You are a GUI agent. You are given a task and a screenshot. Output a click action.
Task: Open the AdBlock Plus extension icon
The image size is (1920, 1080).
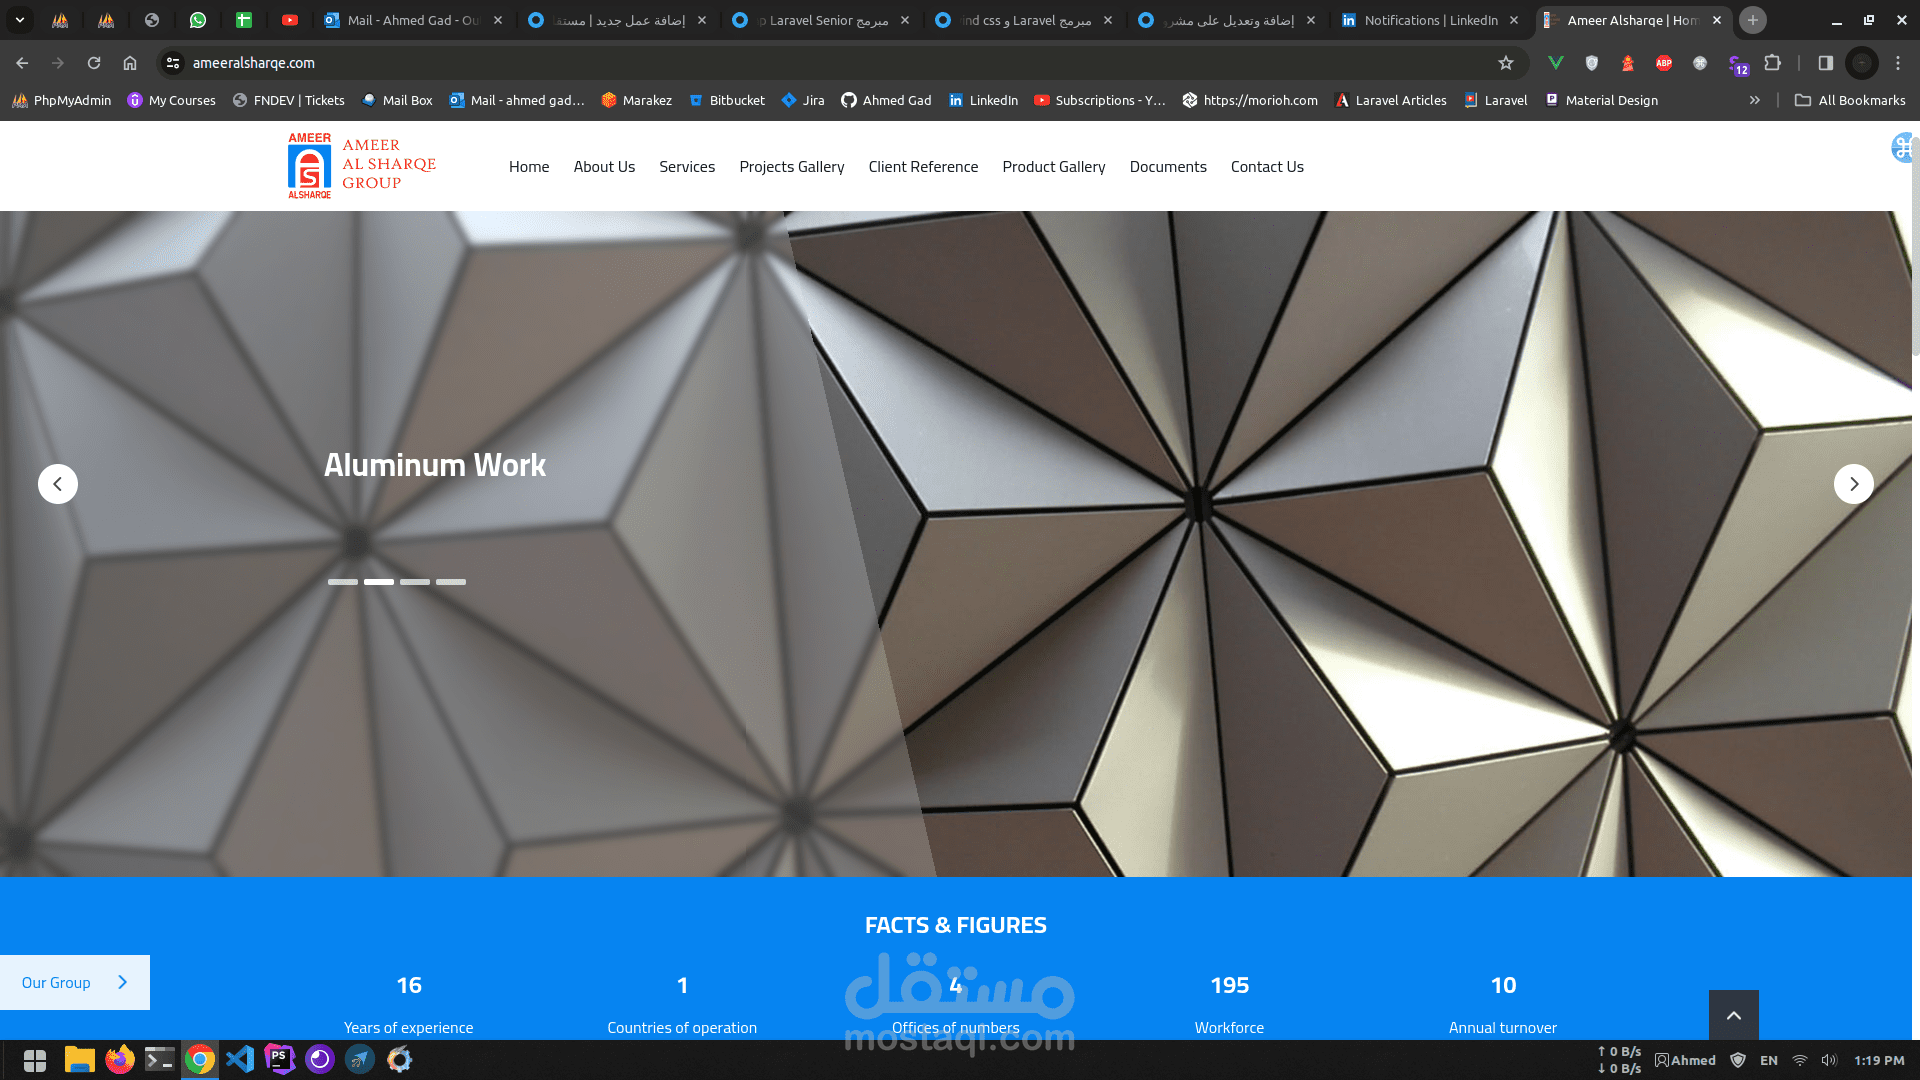1664,63
